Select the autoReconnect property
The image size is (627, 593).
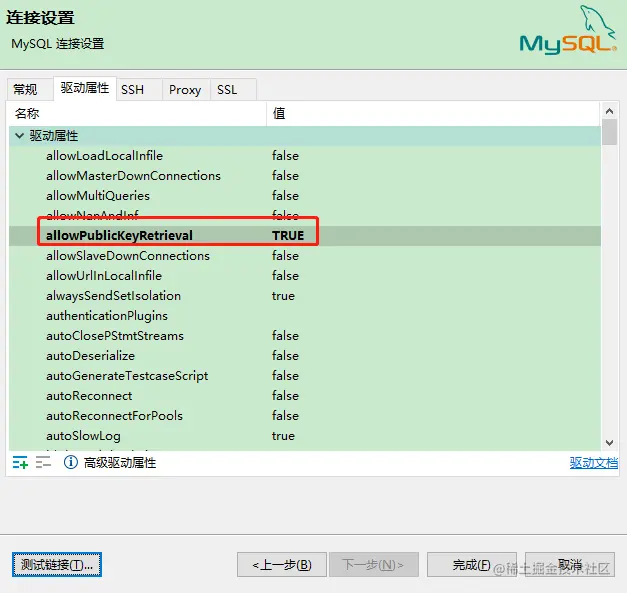[89, 396]
